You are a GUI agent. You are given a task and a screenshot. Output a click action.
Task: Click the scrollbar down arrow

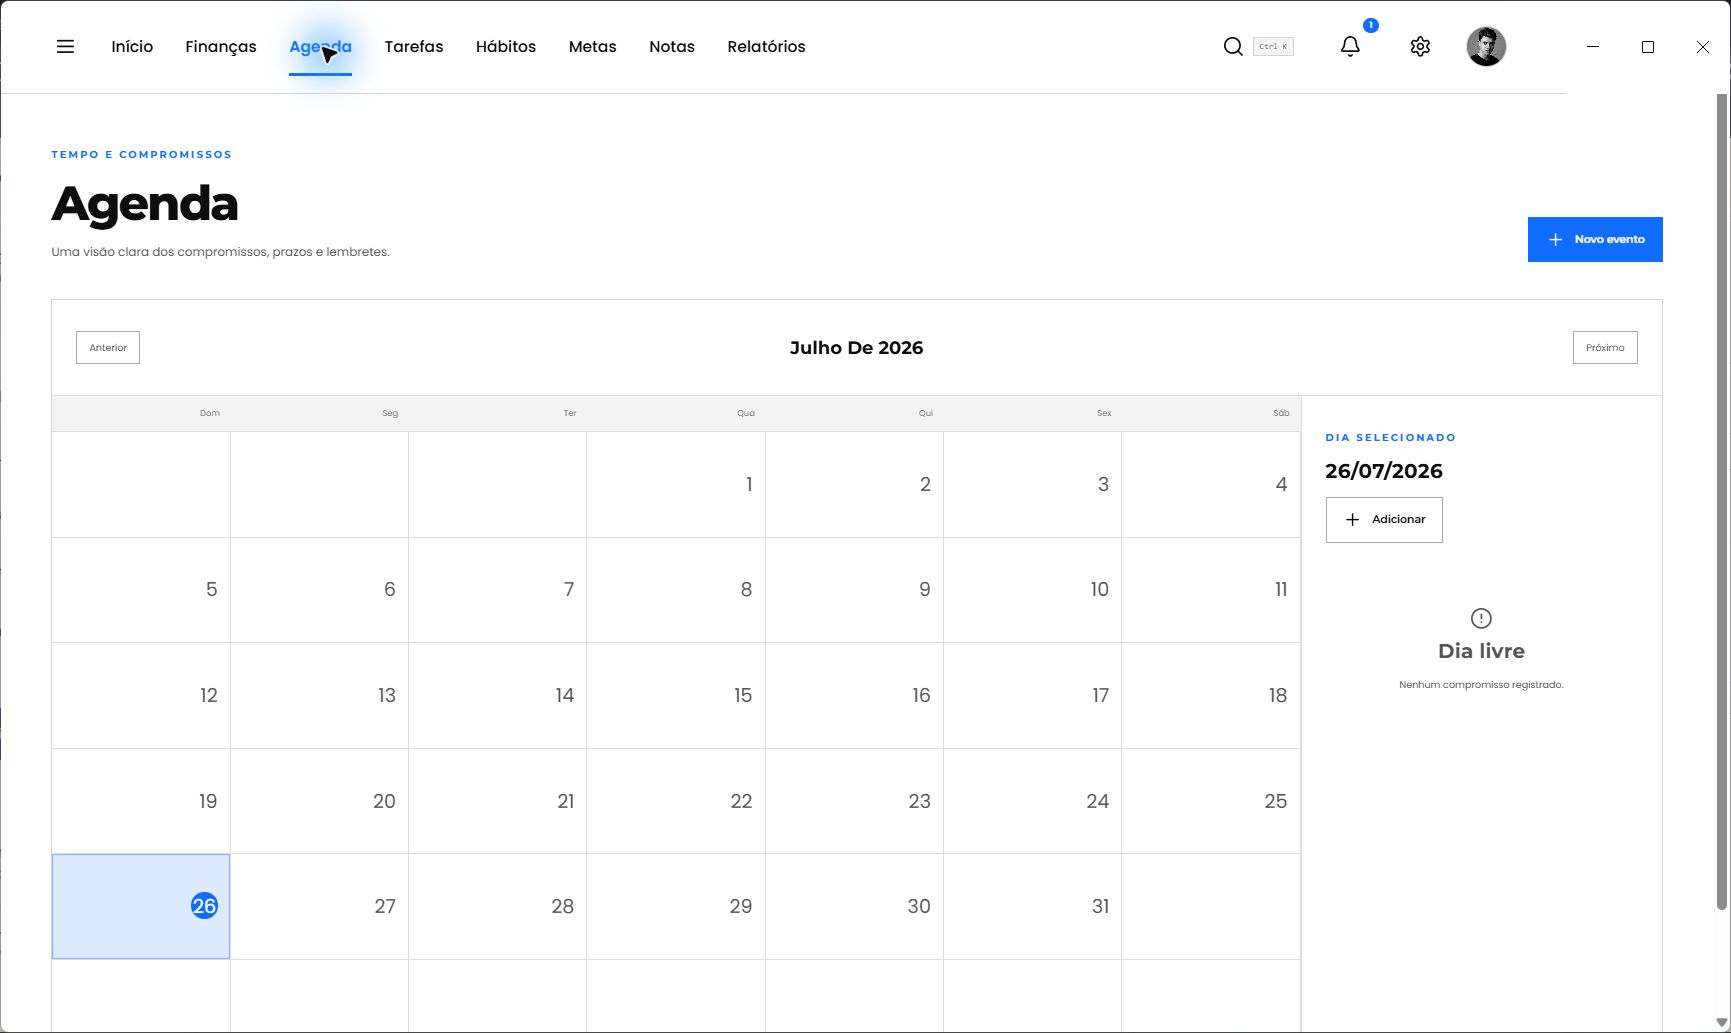tap(1722, 1023)
